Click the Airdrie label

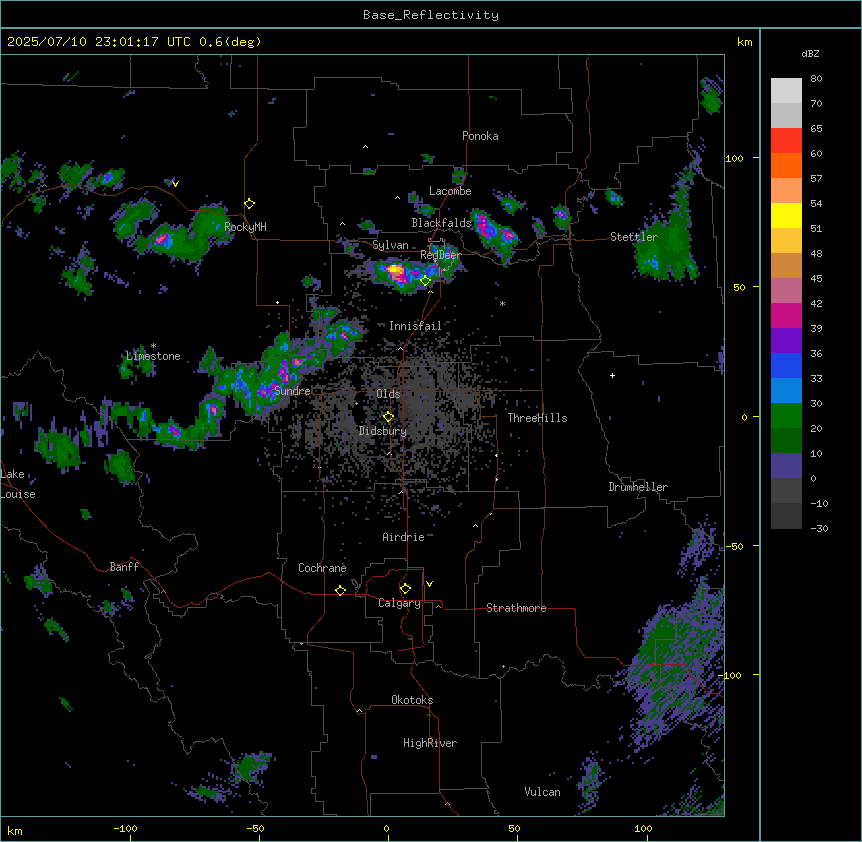403,537
